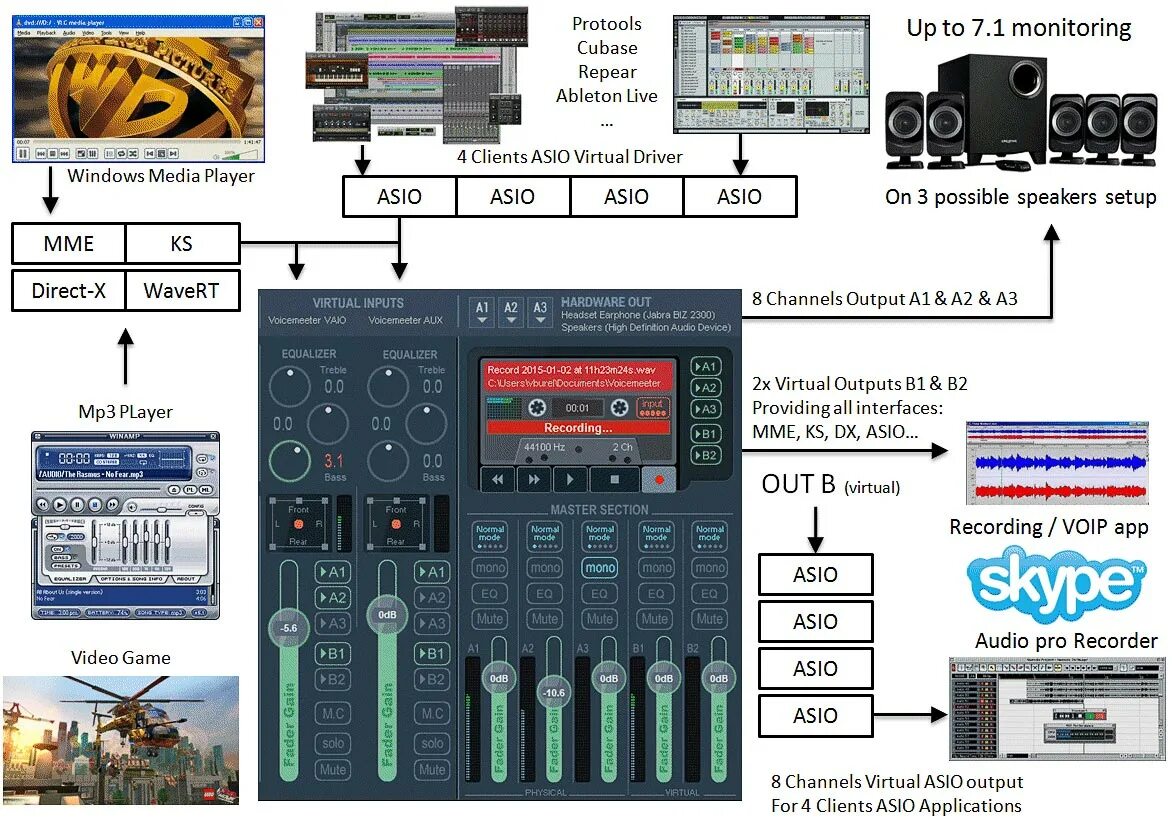The height and width of the screenshot is (820, 1172).
Task: Click the A2 bus fader knob showing -10.6
Action: (554, 693)
